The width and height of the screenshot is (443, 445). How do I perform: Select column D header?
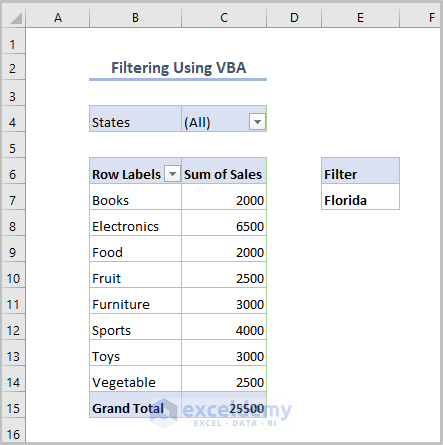click(x=294, y=17)
